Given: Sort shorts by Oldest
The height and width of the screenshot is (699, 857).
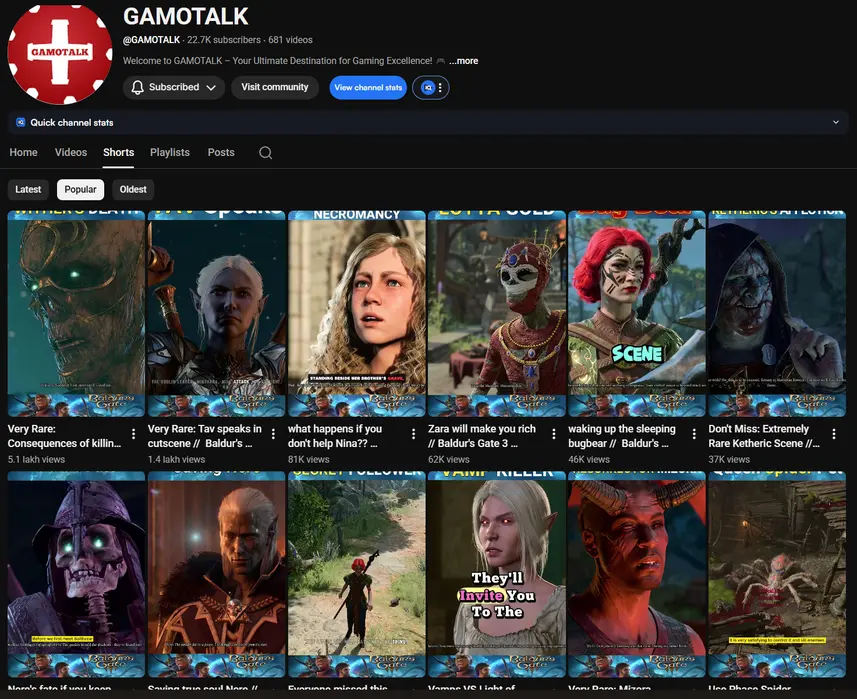Looking at the screenshot, I should [x=133, y=190].
